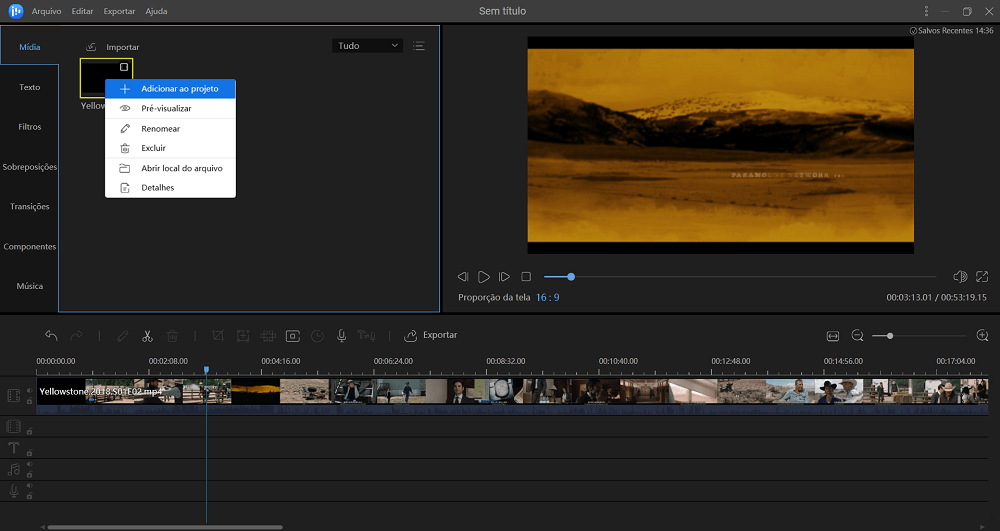Screen dimensions: 1000x531
Task: Switch to the Filtros tab
Action: pyautogui.click(x=29, y=127)
